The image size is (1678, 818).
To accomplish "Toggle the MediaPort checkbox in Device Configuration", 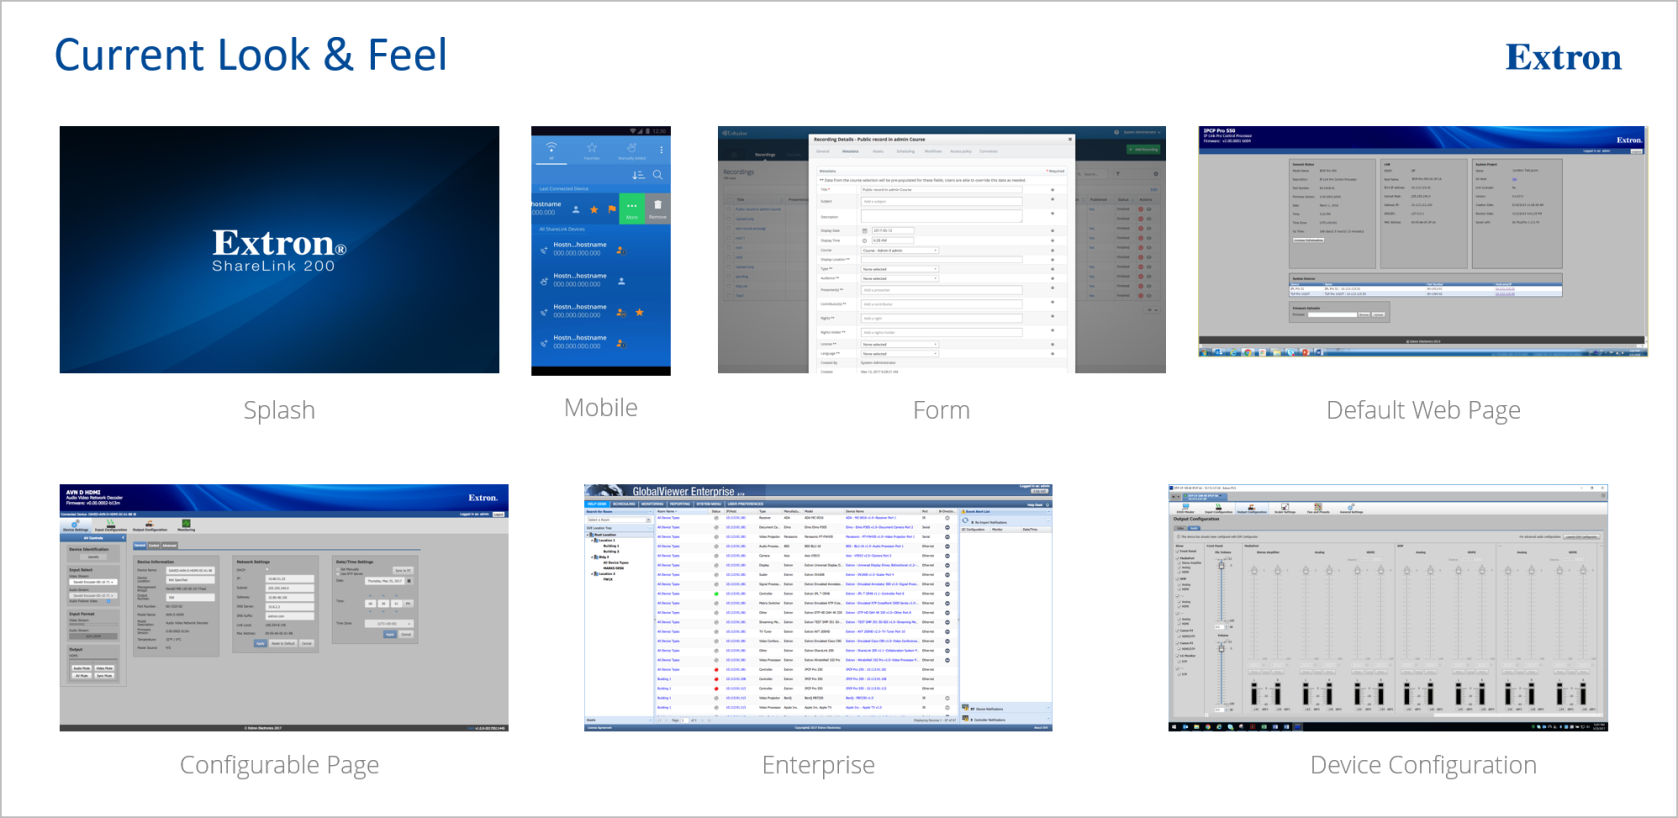I will click(1177, 558).
